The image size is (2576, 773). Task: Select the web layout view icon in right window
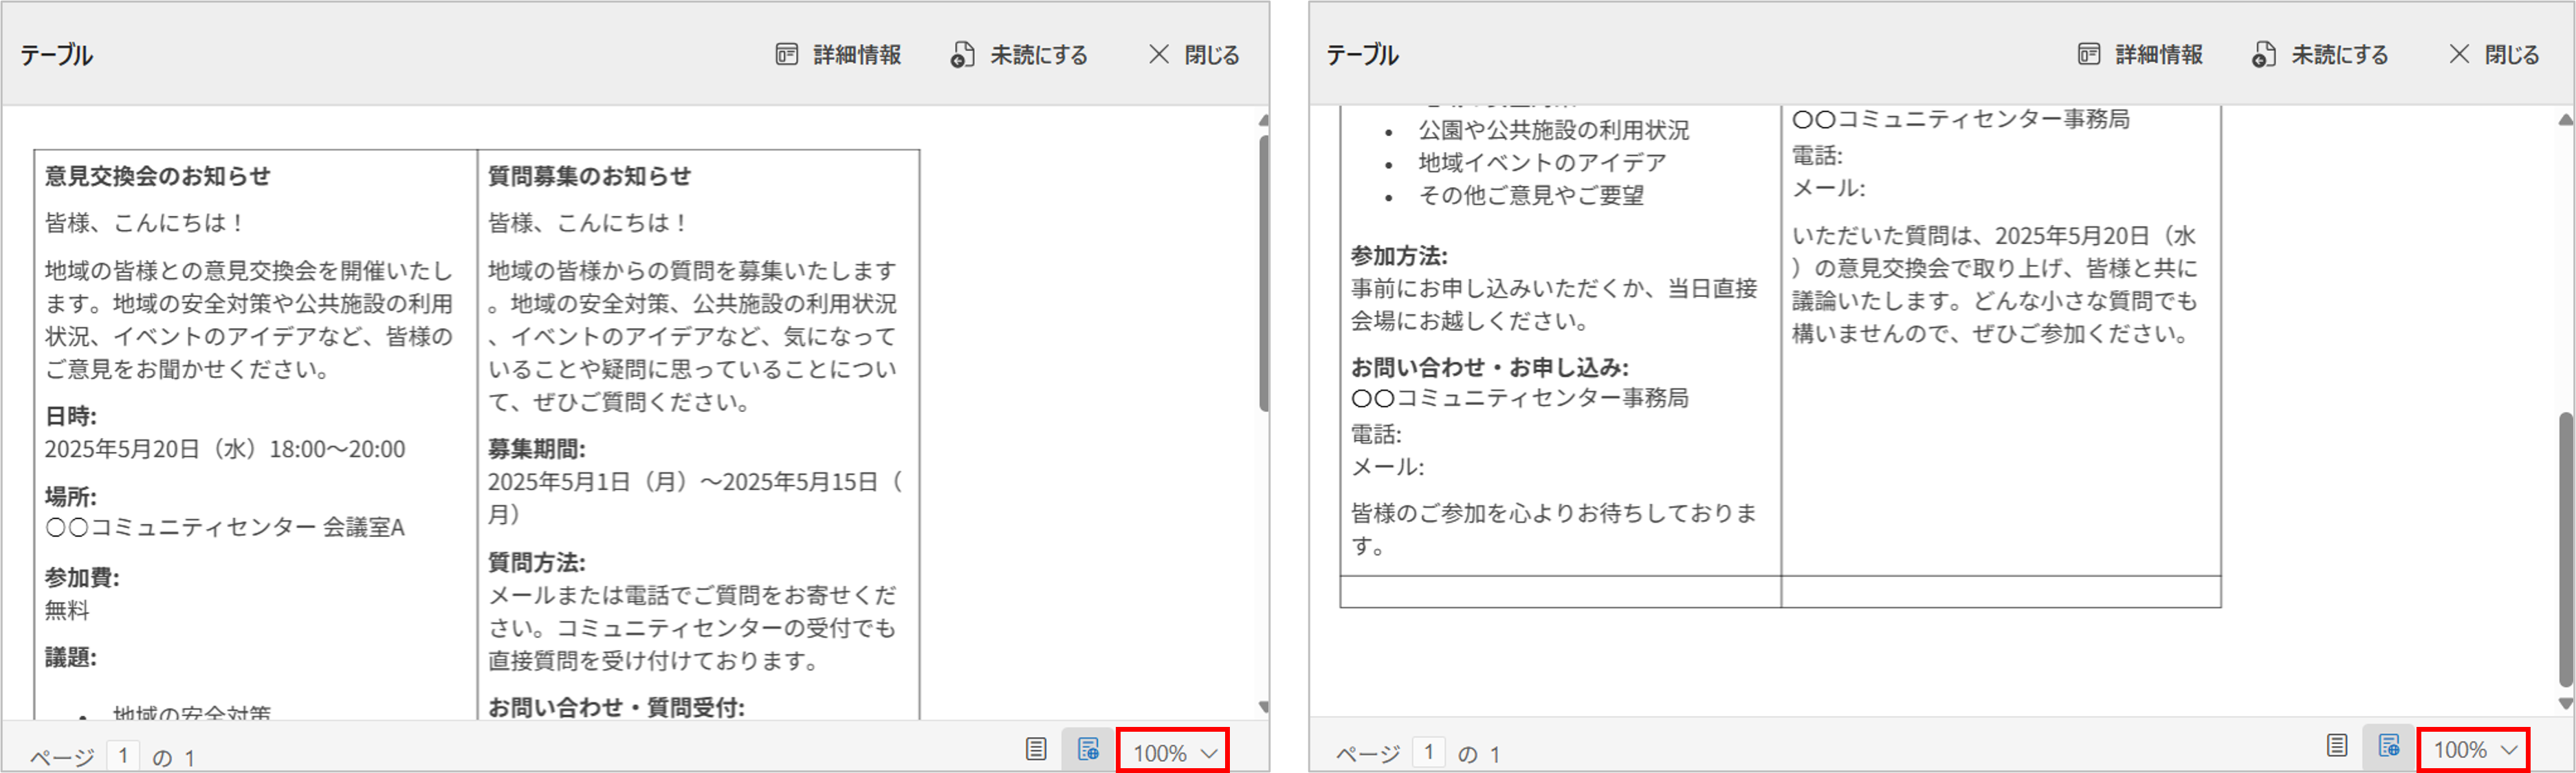(x=2389, y=746)
